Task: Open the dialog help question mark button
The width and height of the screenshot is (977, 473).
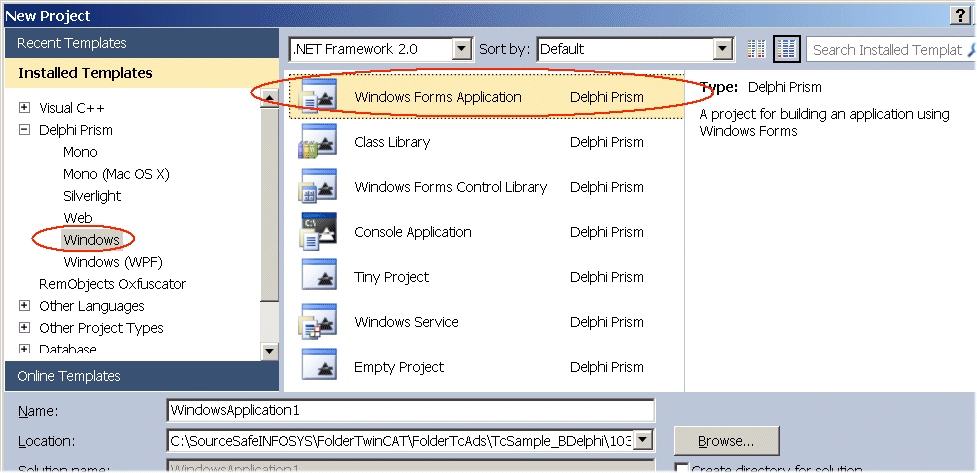Action: pos(960,16)
